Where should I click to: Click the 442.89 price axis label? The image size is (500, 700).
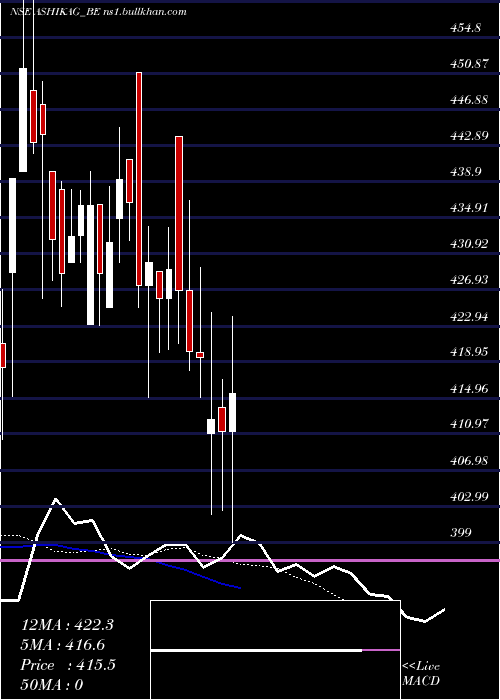tap(468, 136)
